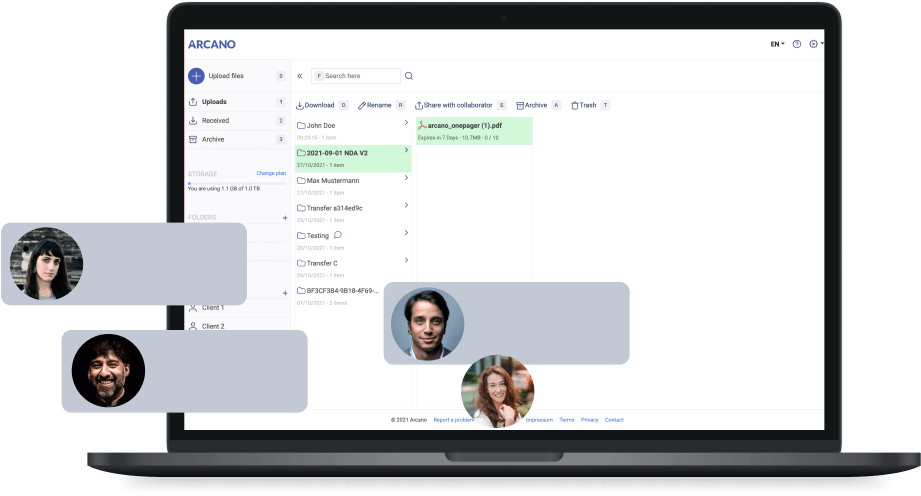Click the person icon beside Client 2

point(193,326)
